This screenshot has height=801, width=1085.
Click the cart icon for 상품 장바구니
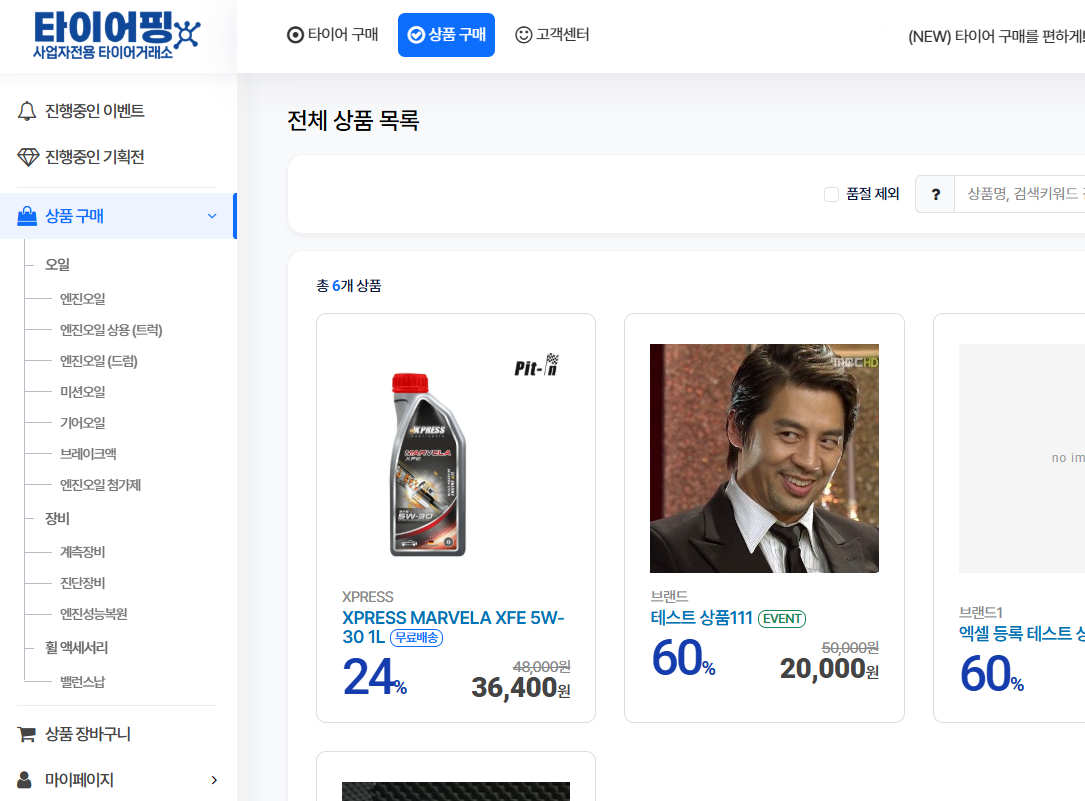click(27, 734)
